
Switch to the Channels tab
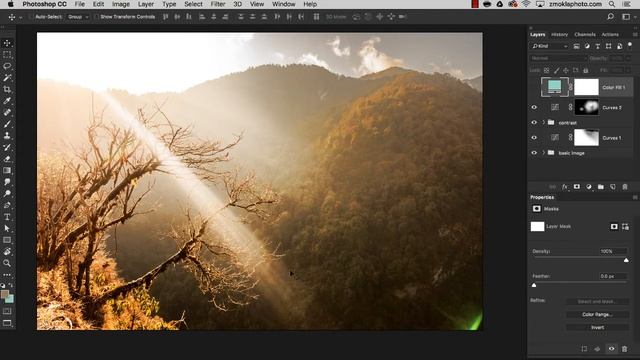click(584, 34)
